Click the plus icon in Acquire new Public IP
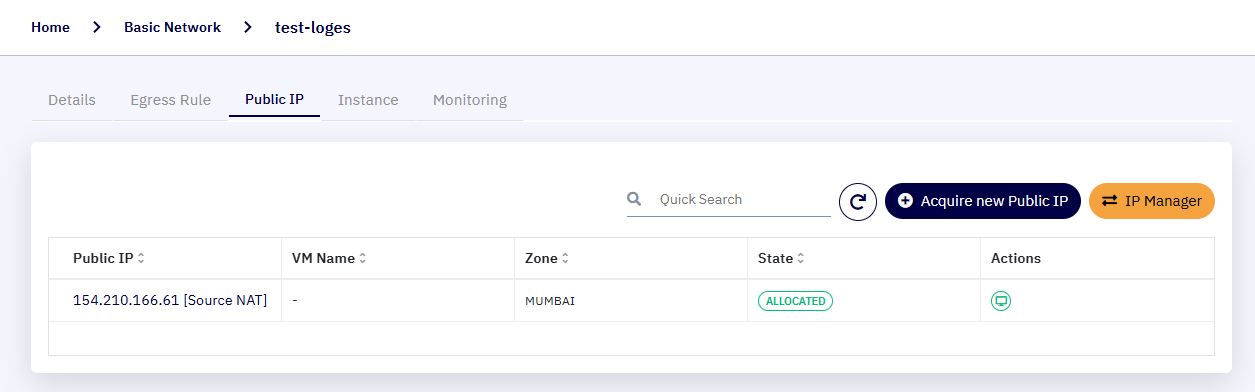1255x392 pixels. click(x=906, y=201)
